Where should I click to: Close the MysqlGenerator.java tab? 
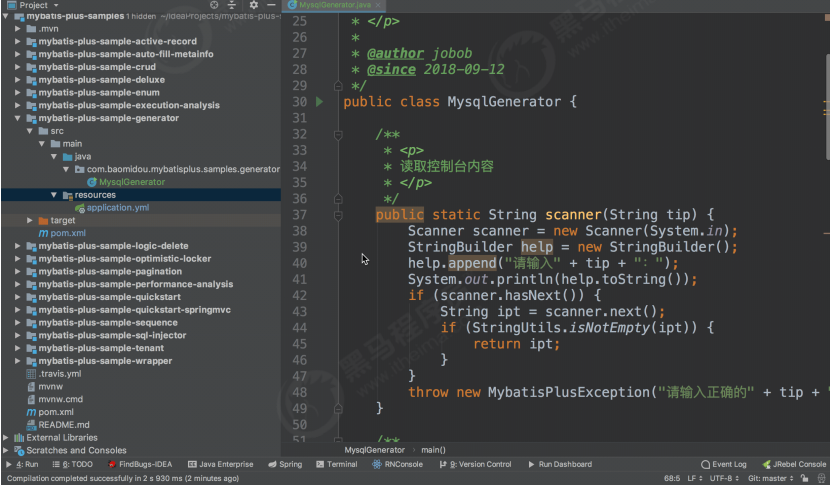click(378, 5)
